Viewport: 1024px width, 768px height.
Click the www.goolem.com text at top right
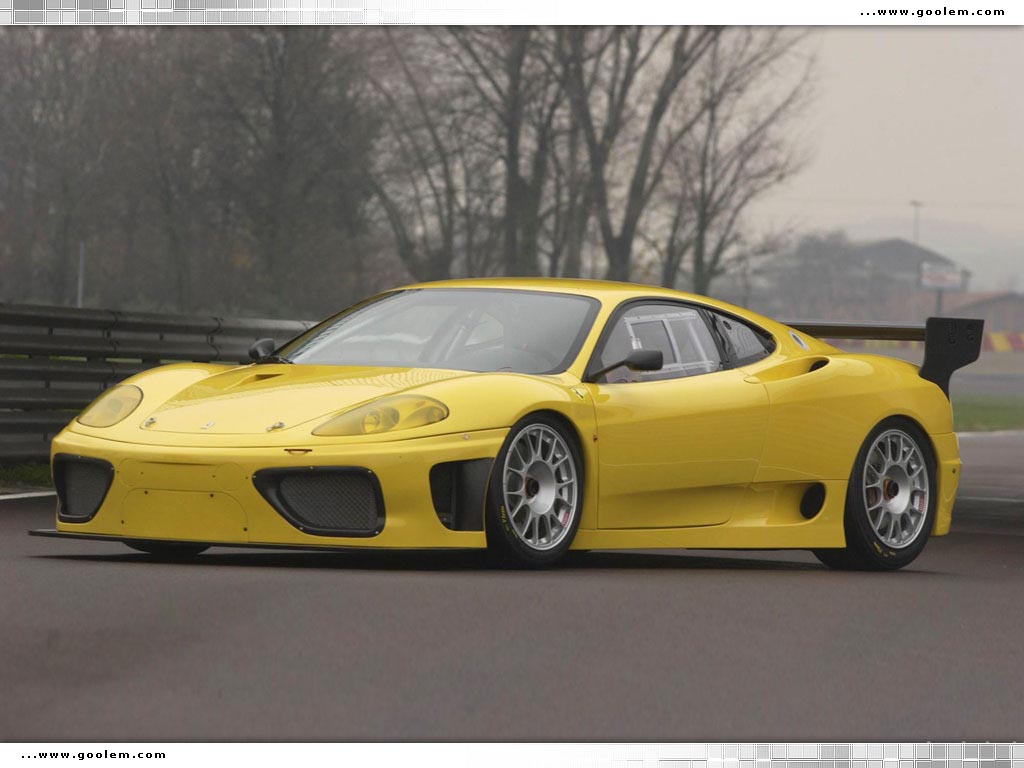coord(933,12)
